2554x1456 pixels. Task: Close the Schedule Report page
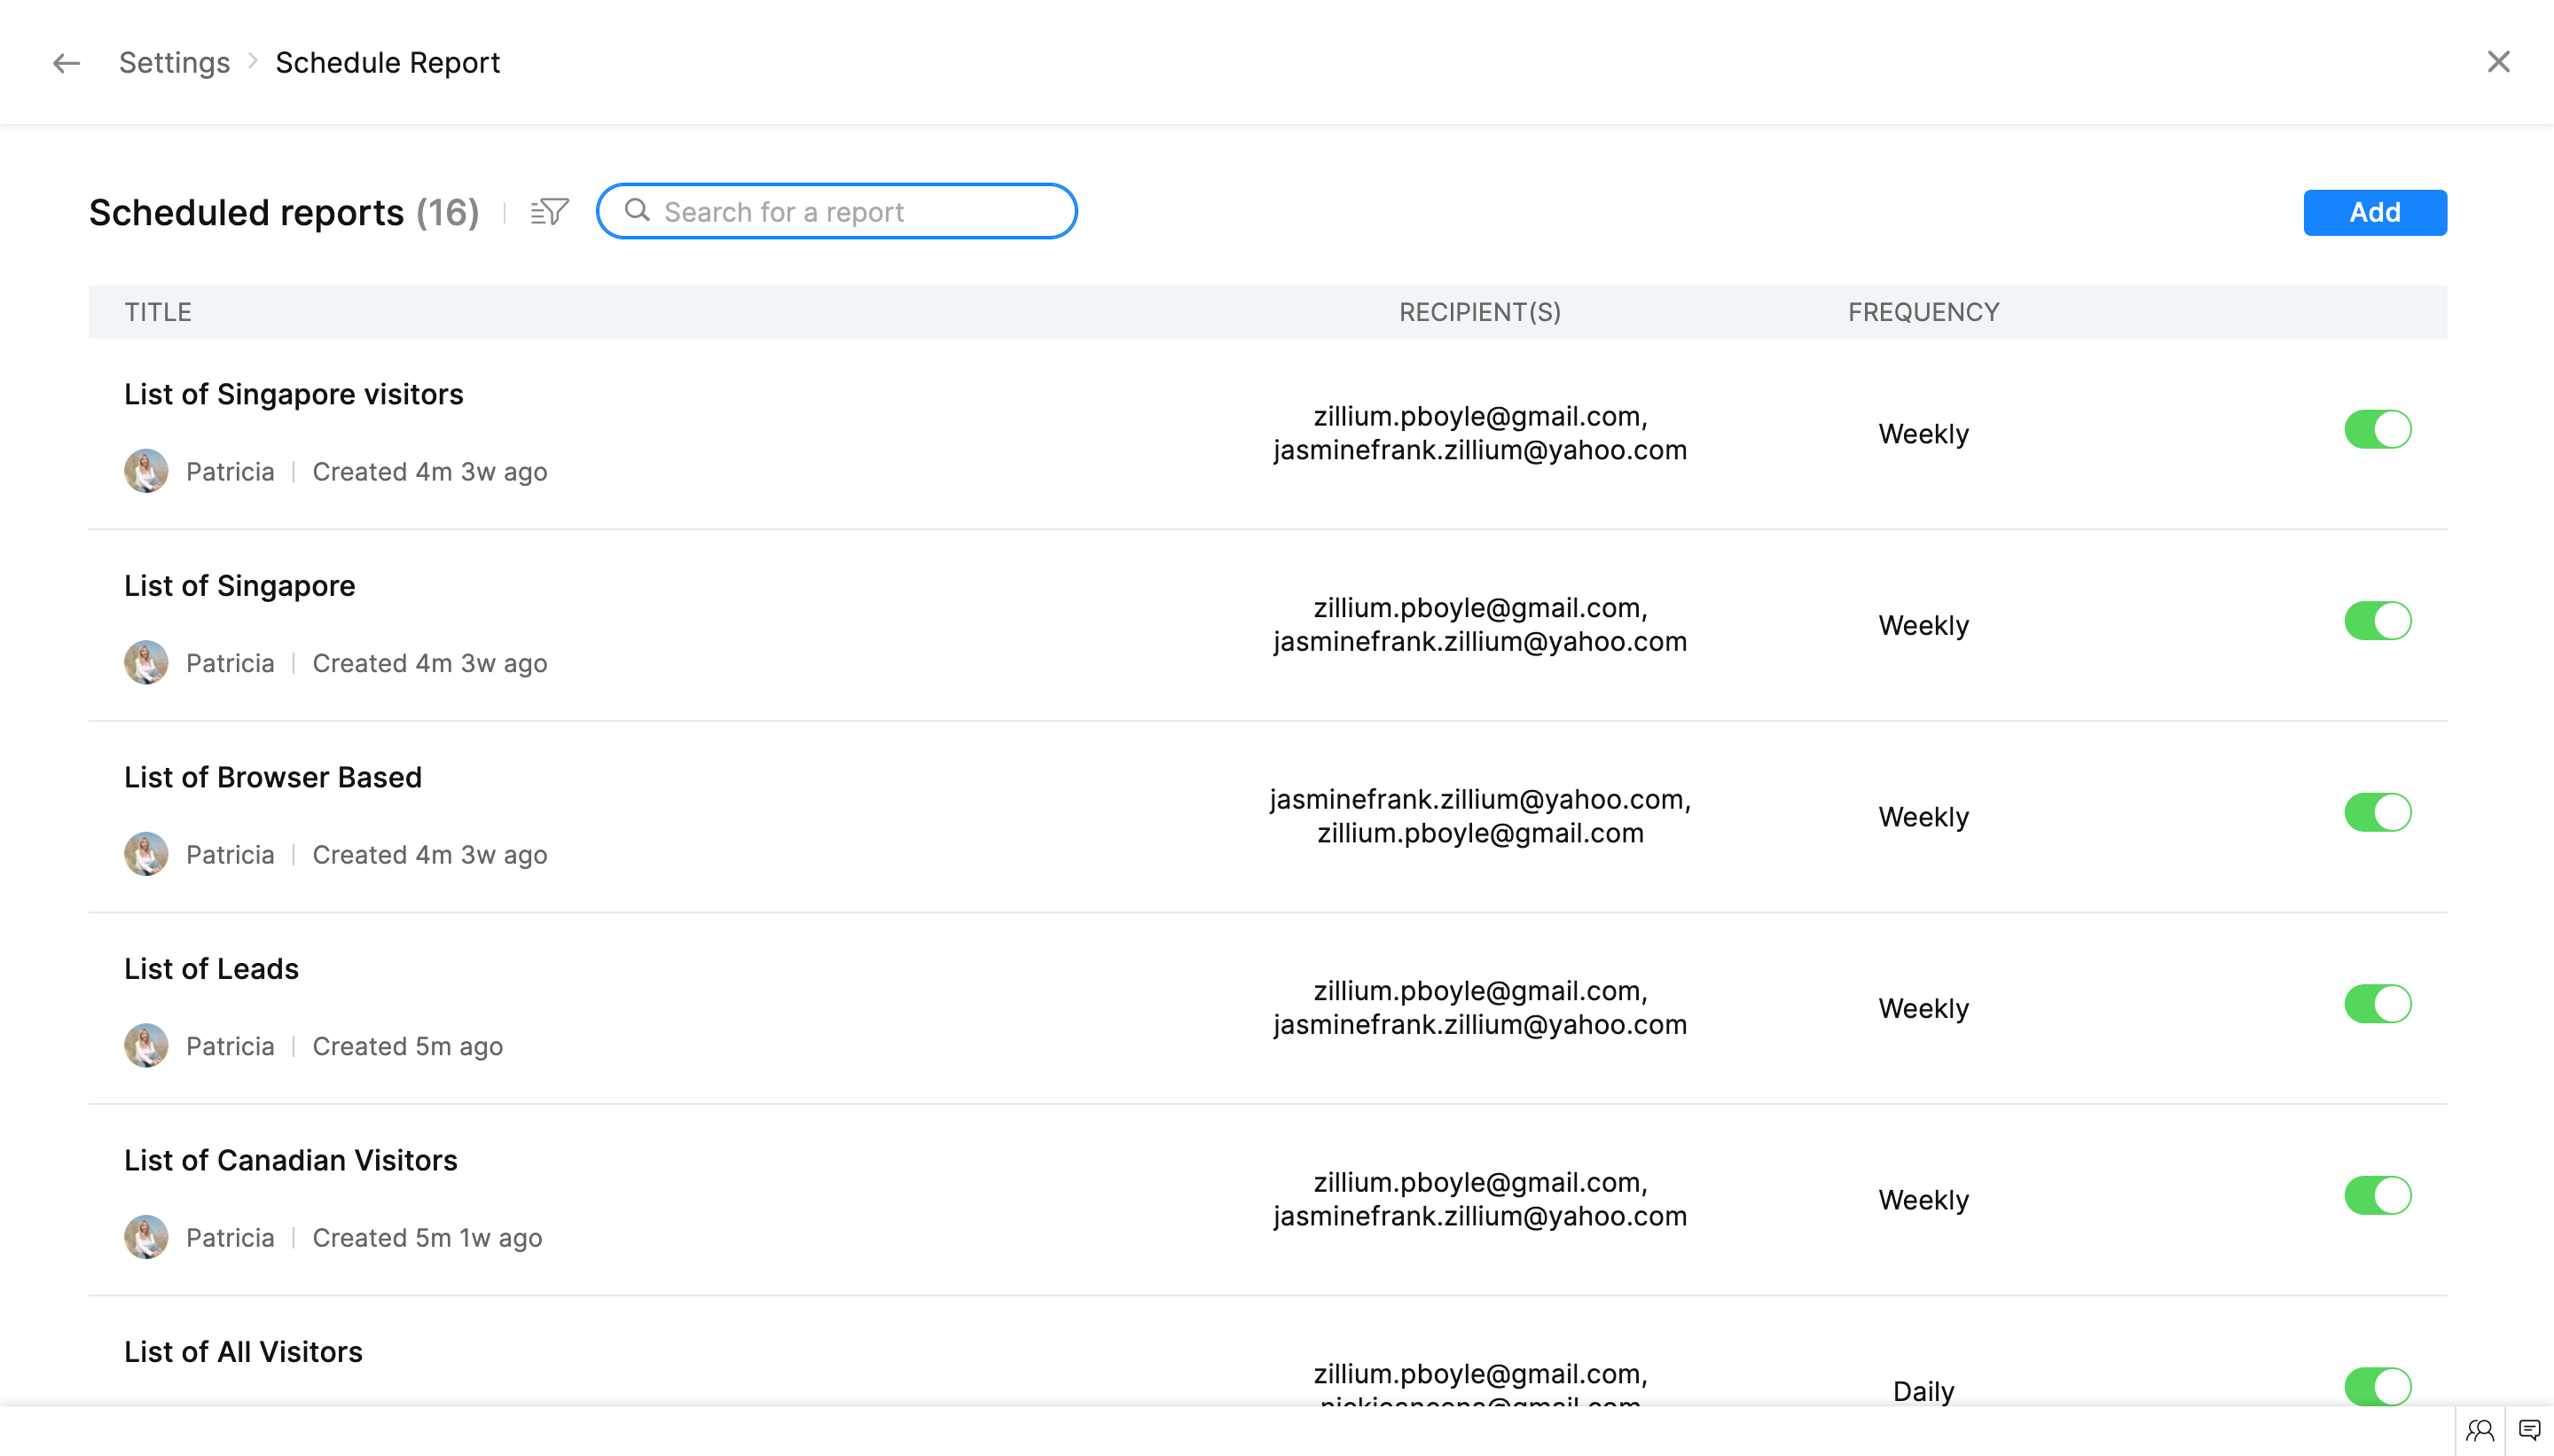(x=2498, y=62)
